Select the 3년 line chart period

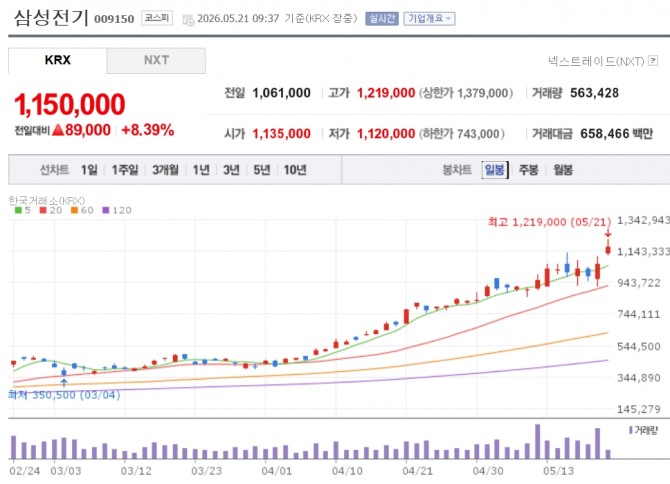231,170
